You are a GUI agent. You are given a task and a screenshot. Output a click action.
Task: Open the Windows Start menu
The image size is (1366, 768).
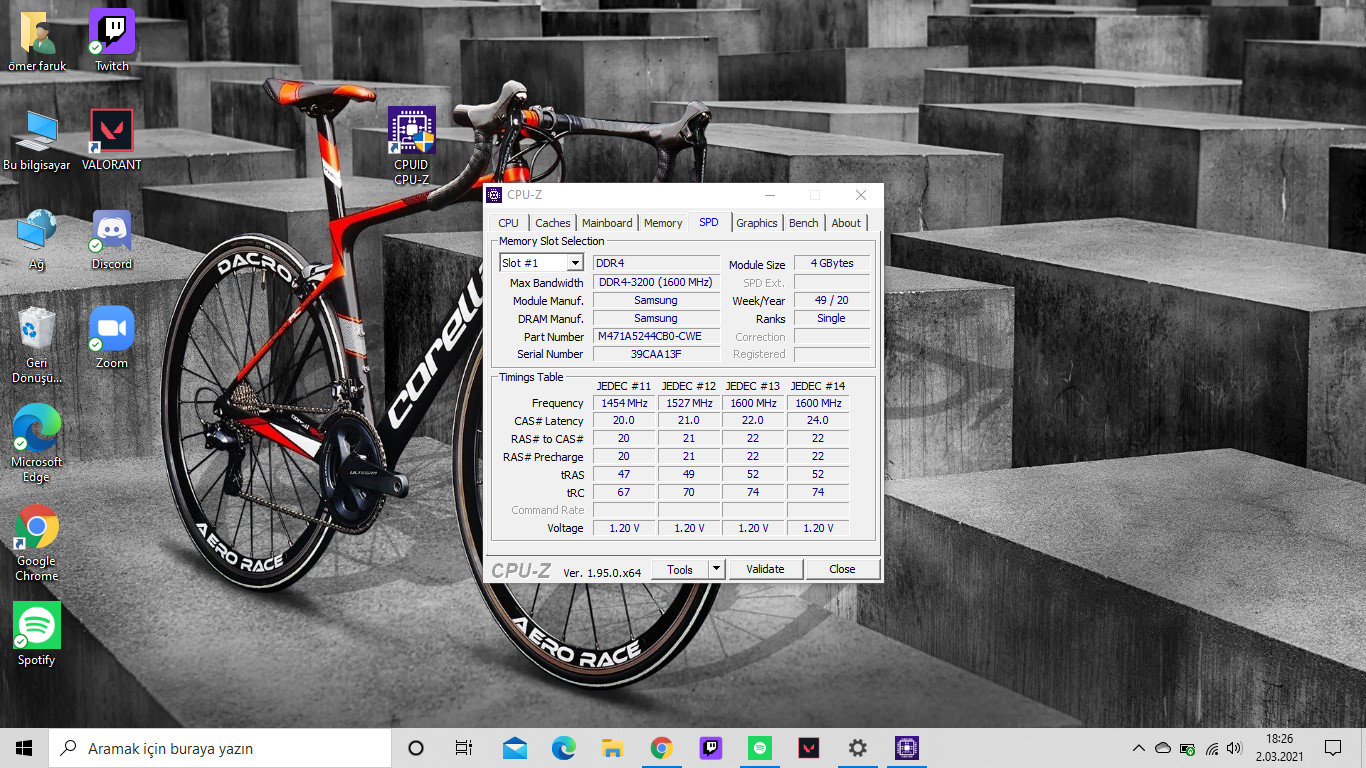coord(24,748)
